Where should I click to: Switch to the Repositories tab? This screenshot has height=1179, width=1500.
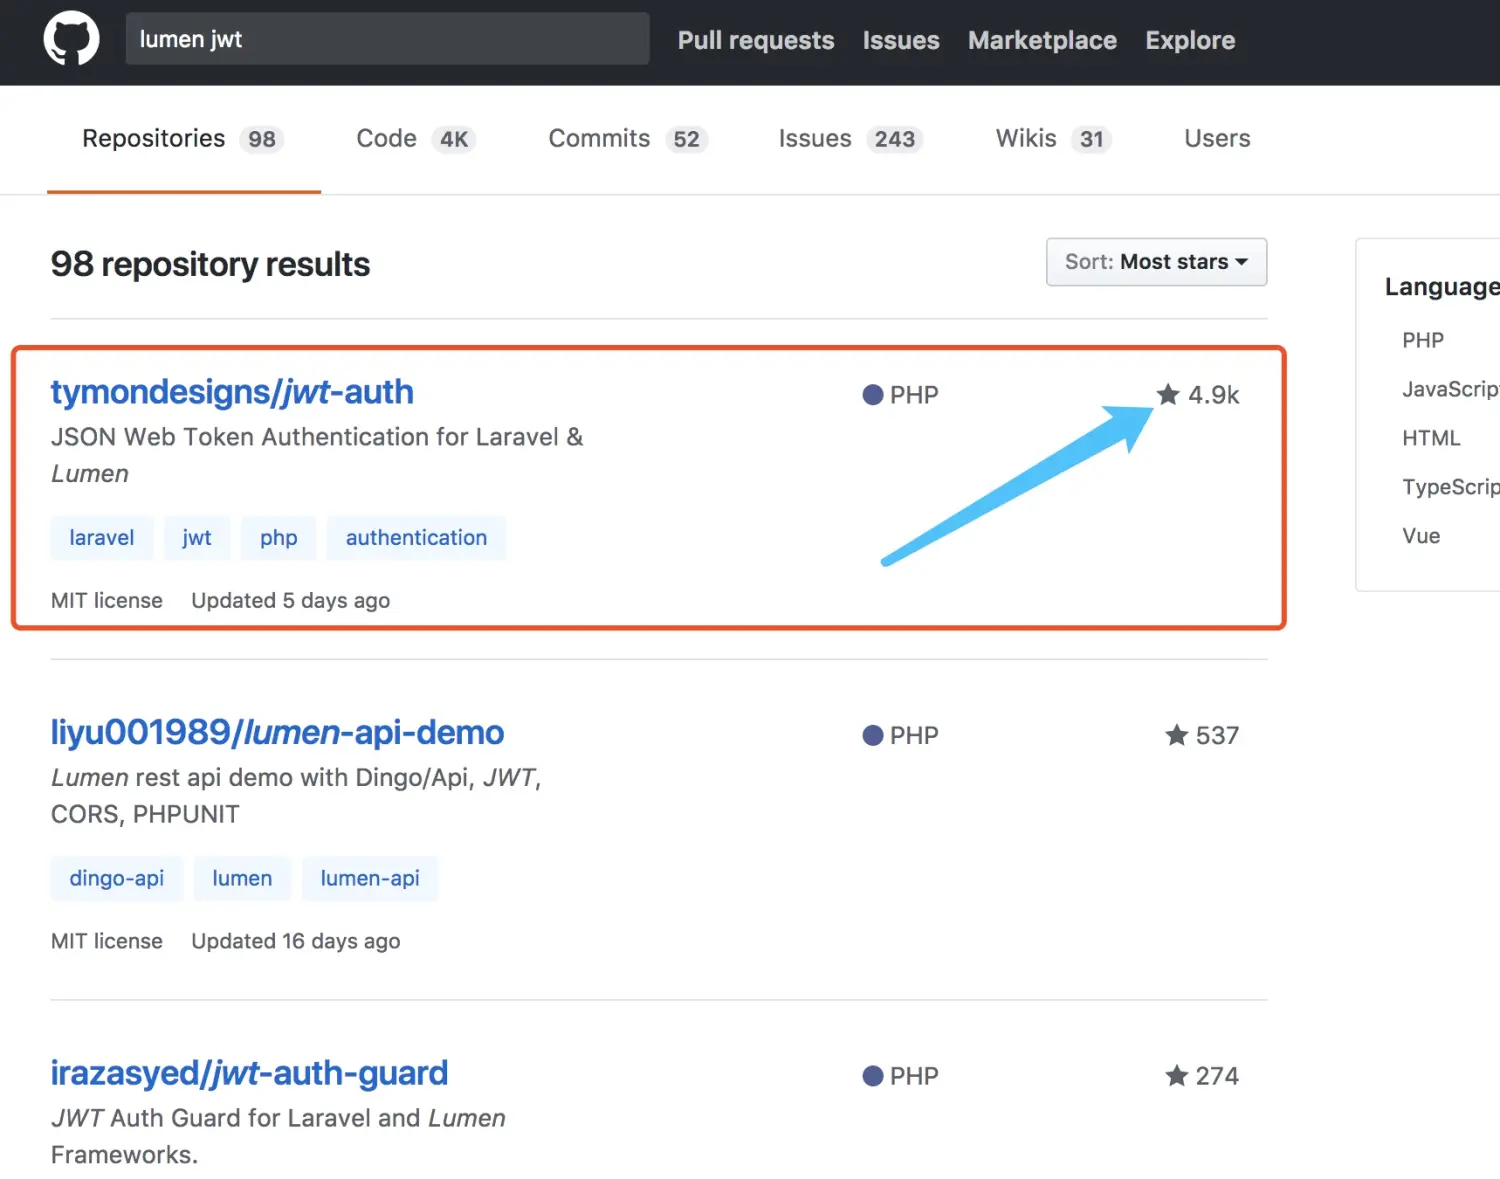(183, 139)
